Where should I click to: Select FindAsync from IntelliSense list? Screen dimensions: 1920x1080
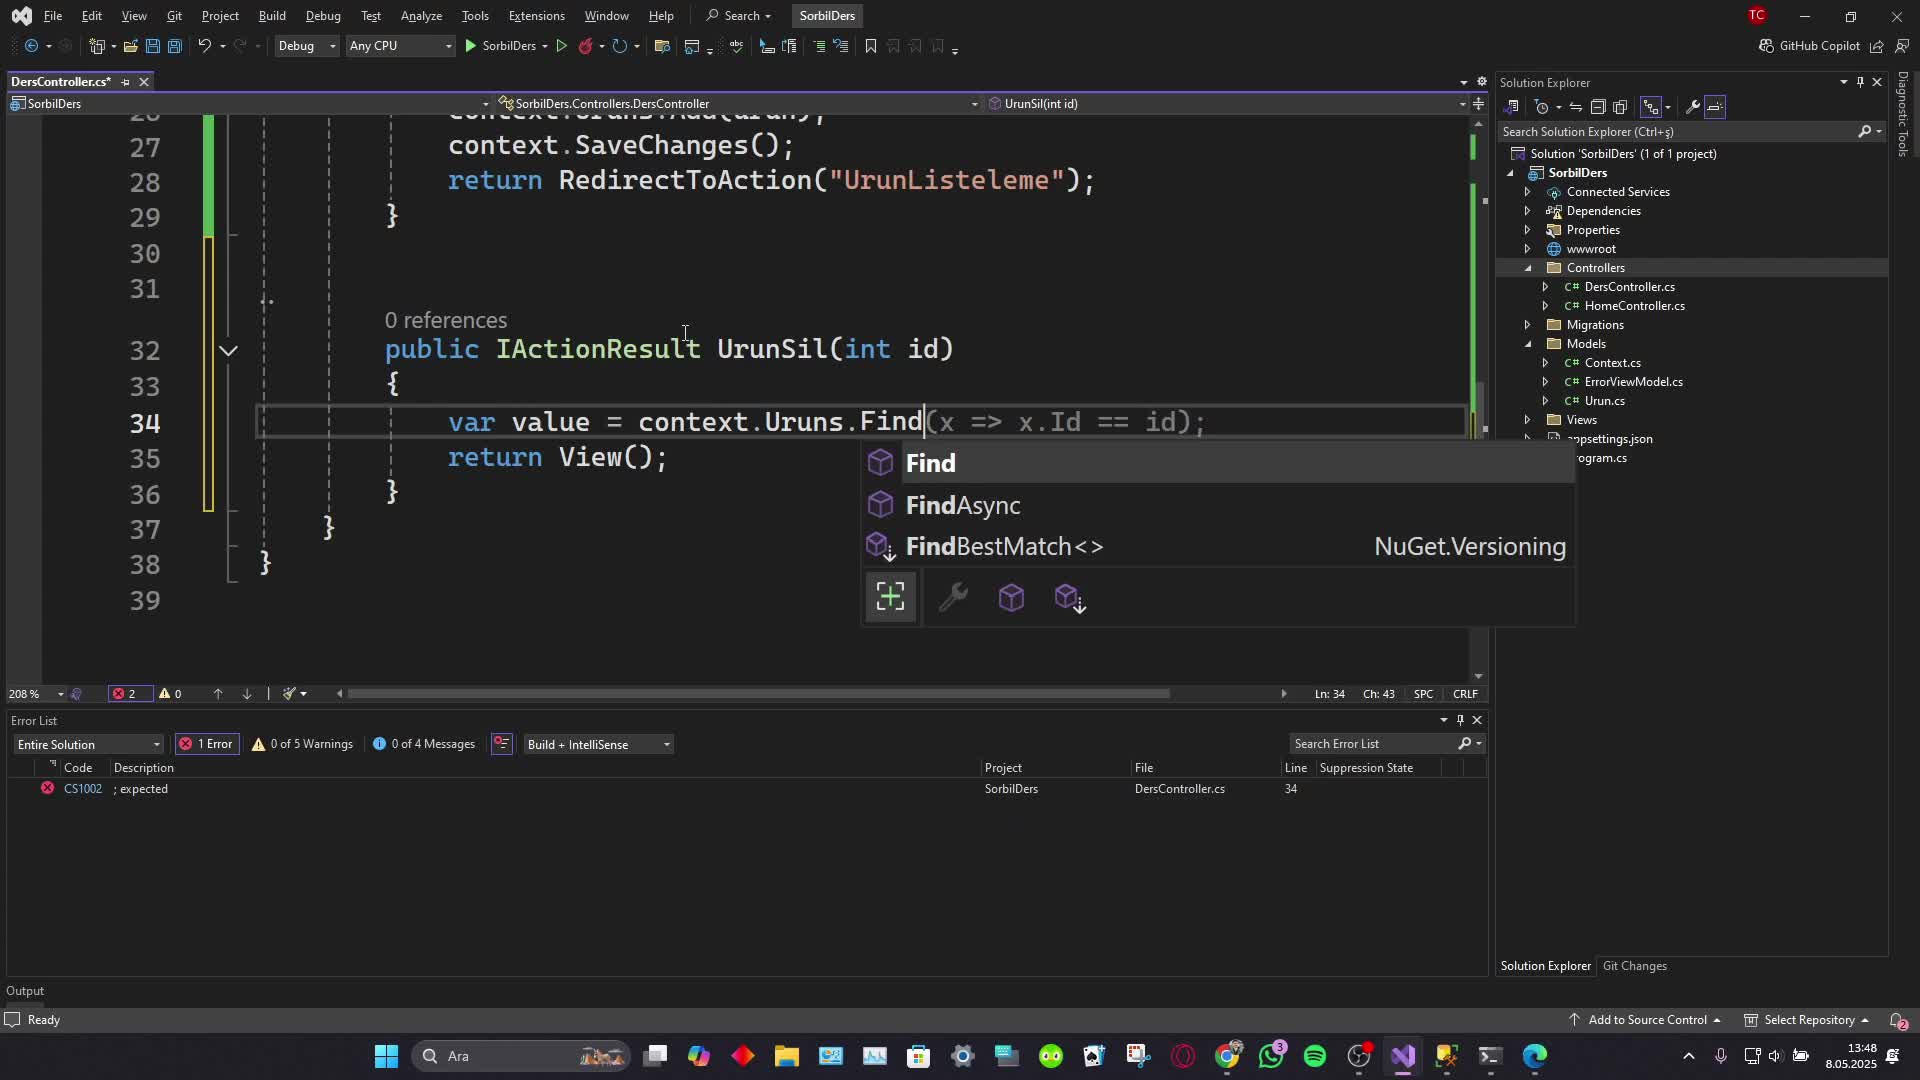tap(1217, 505)
